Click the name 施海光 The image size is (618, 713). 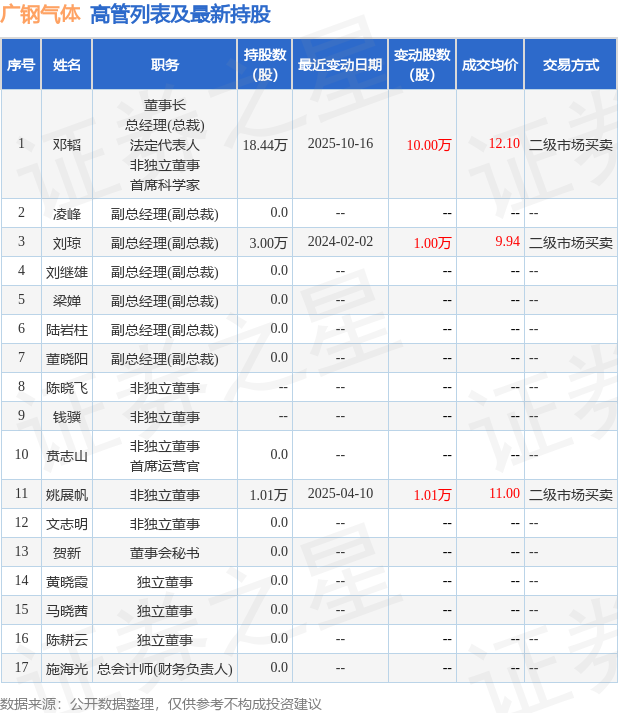(66, 669)
